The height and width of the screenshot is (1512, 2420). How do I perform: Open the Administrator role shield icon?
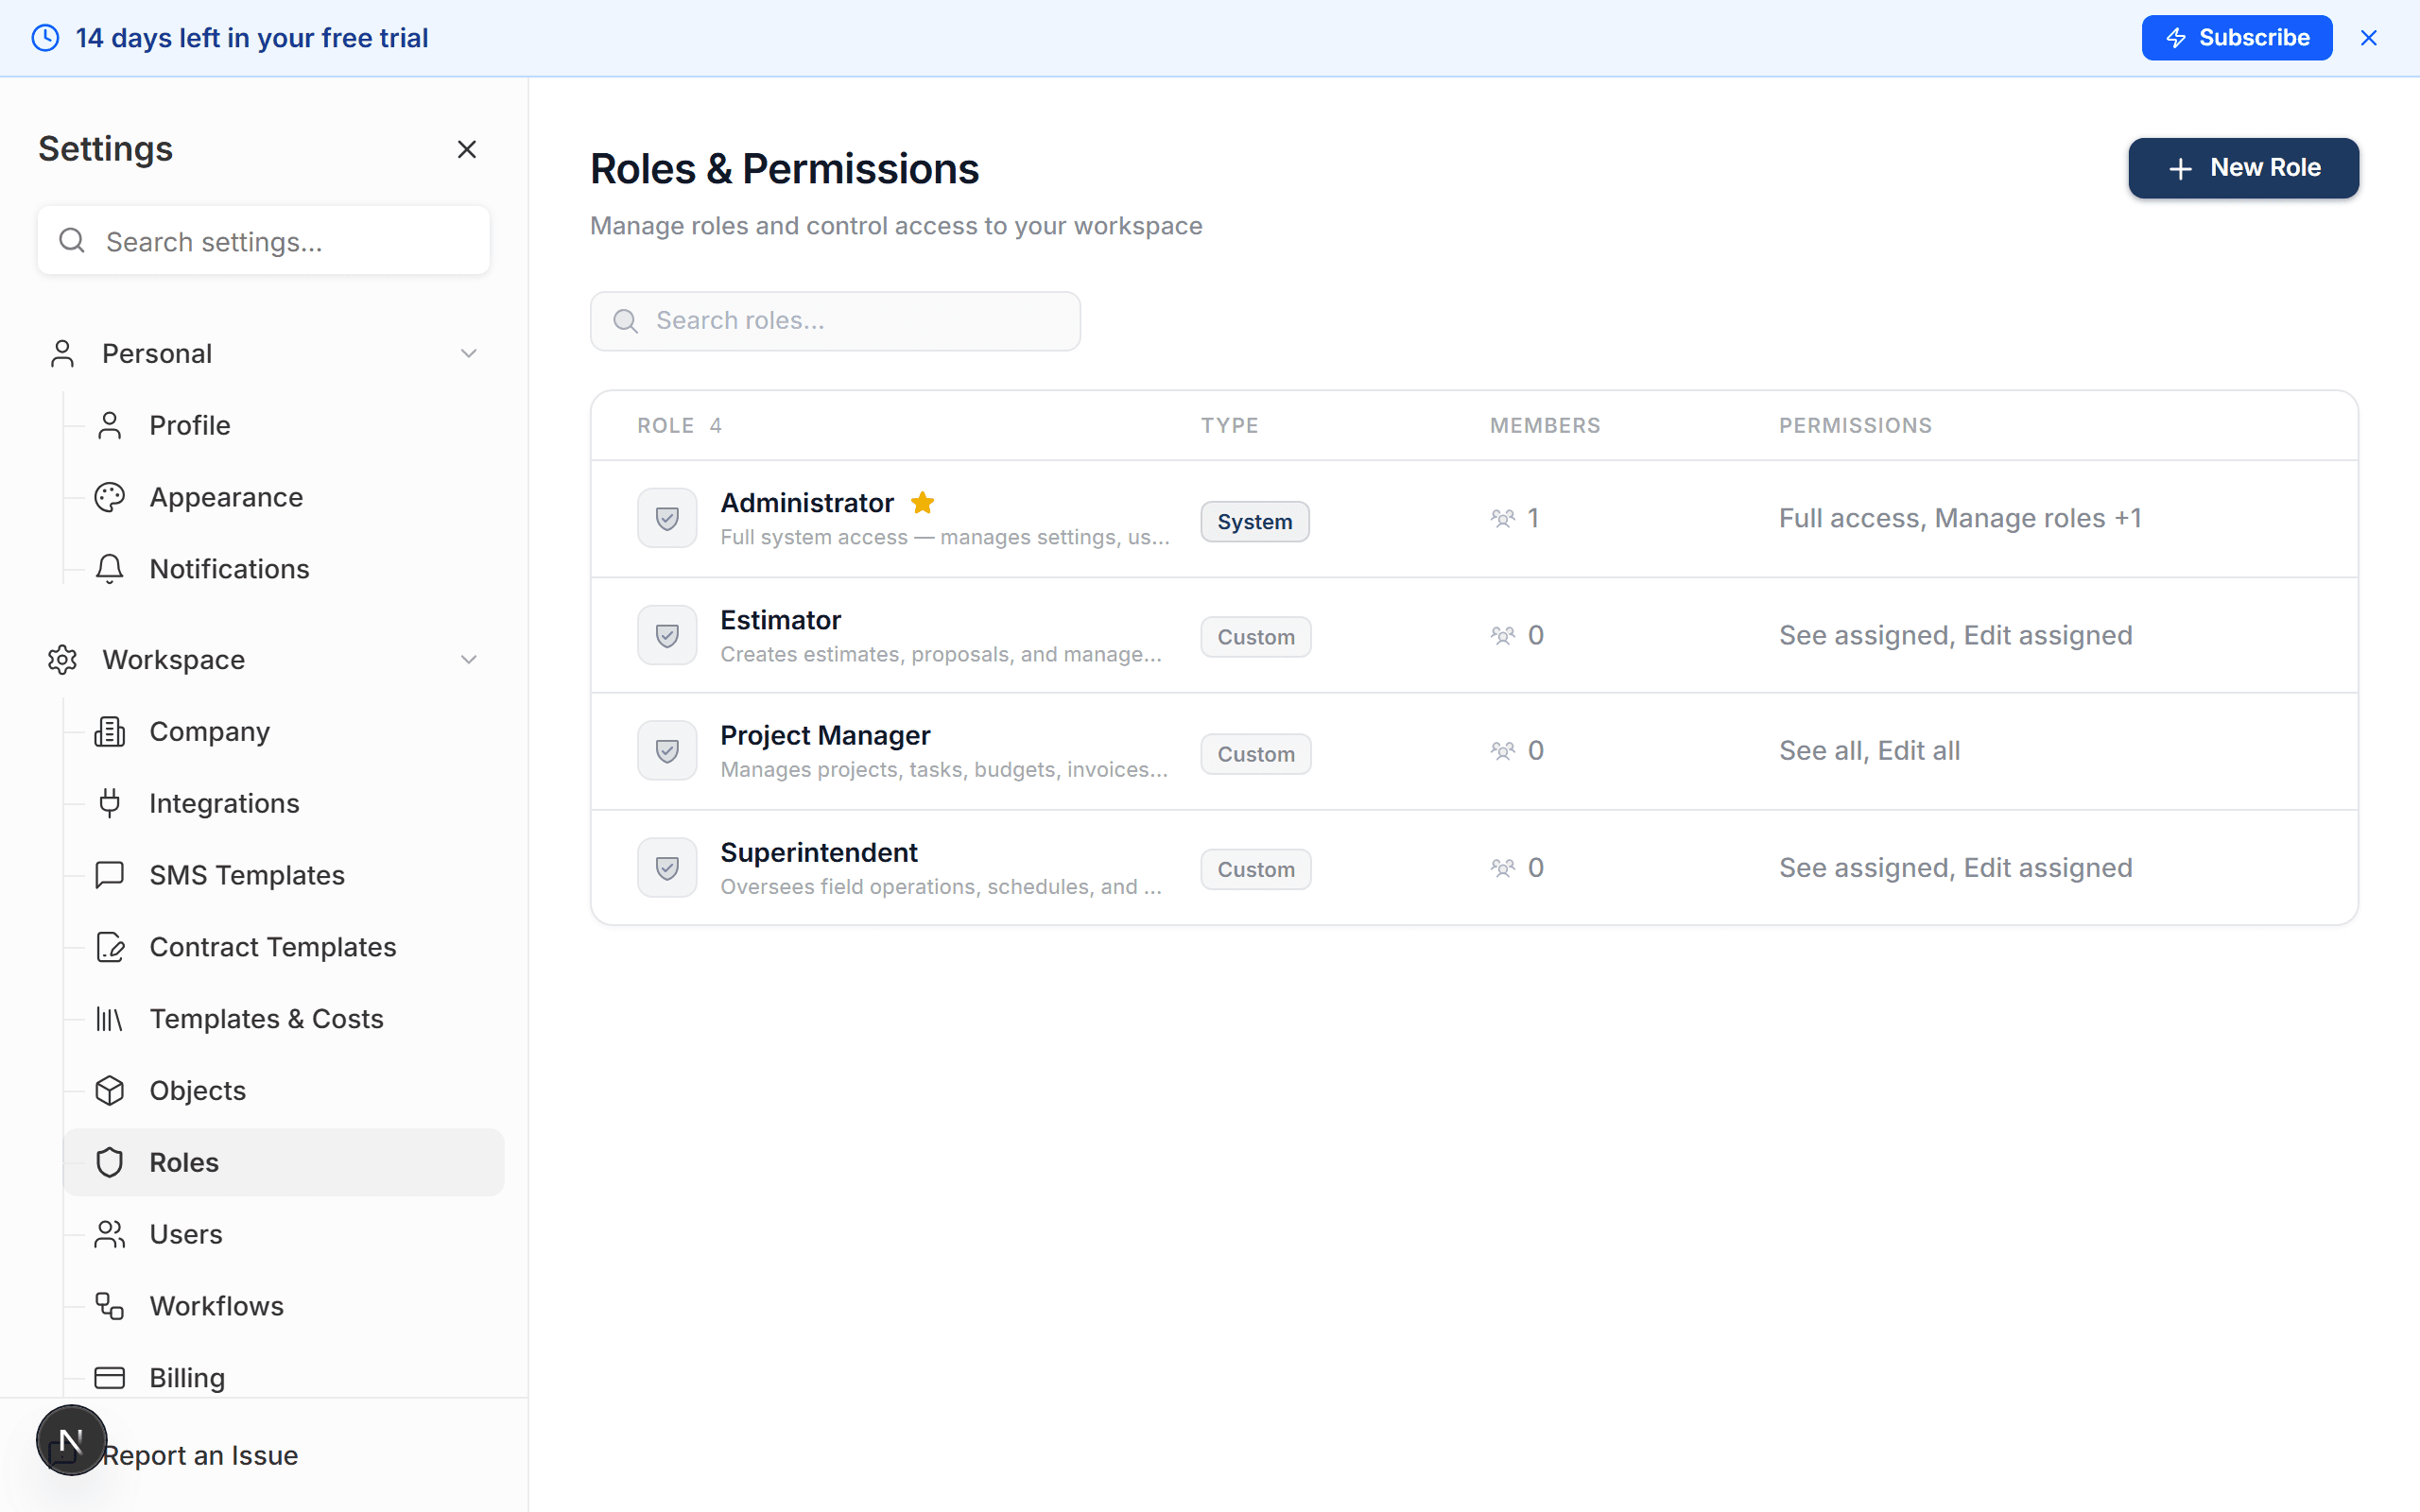(666, 517)
